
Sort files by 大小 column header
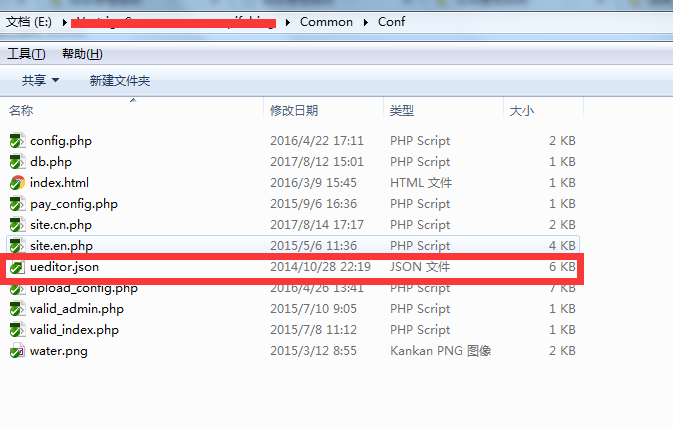522,110
